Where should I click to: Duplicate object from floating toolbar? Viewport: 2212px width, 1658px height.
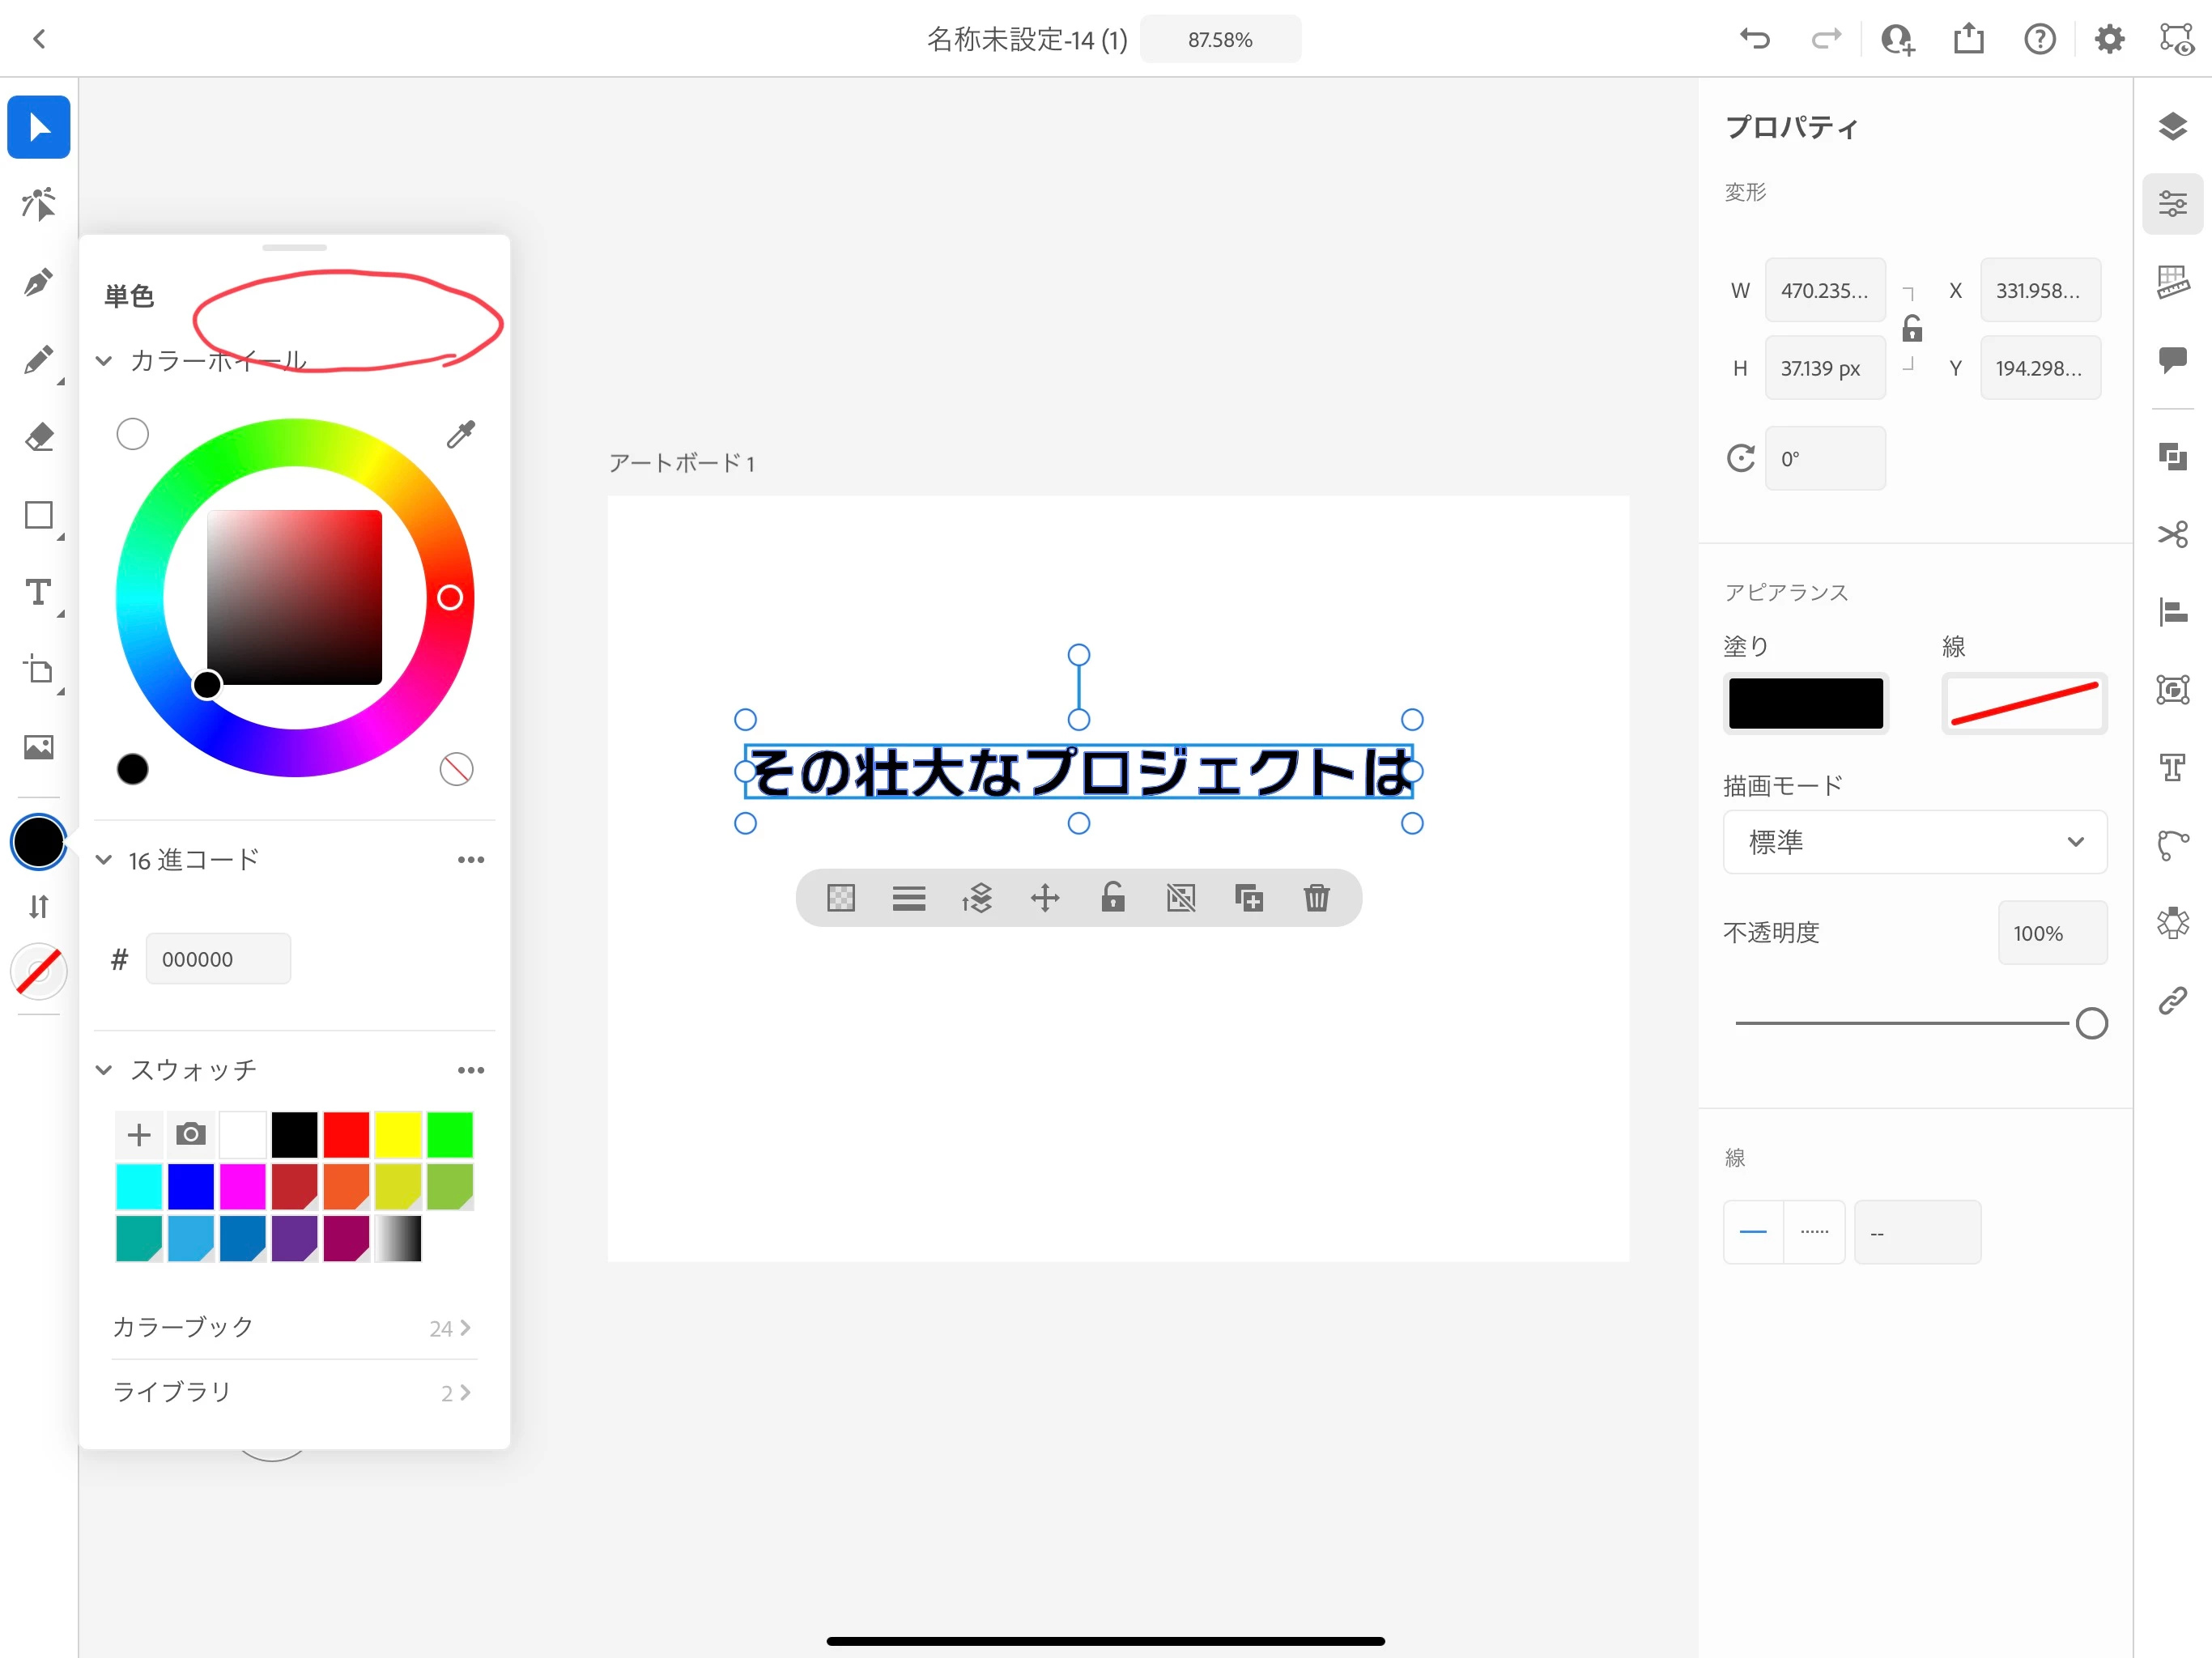[1248, 898]
